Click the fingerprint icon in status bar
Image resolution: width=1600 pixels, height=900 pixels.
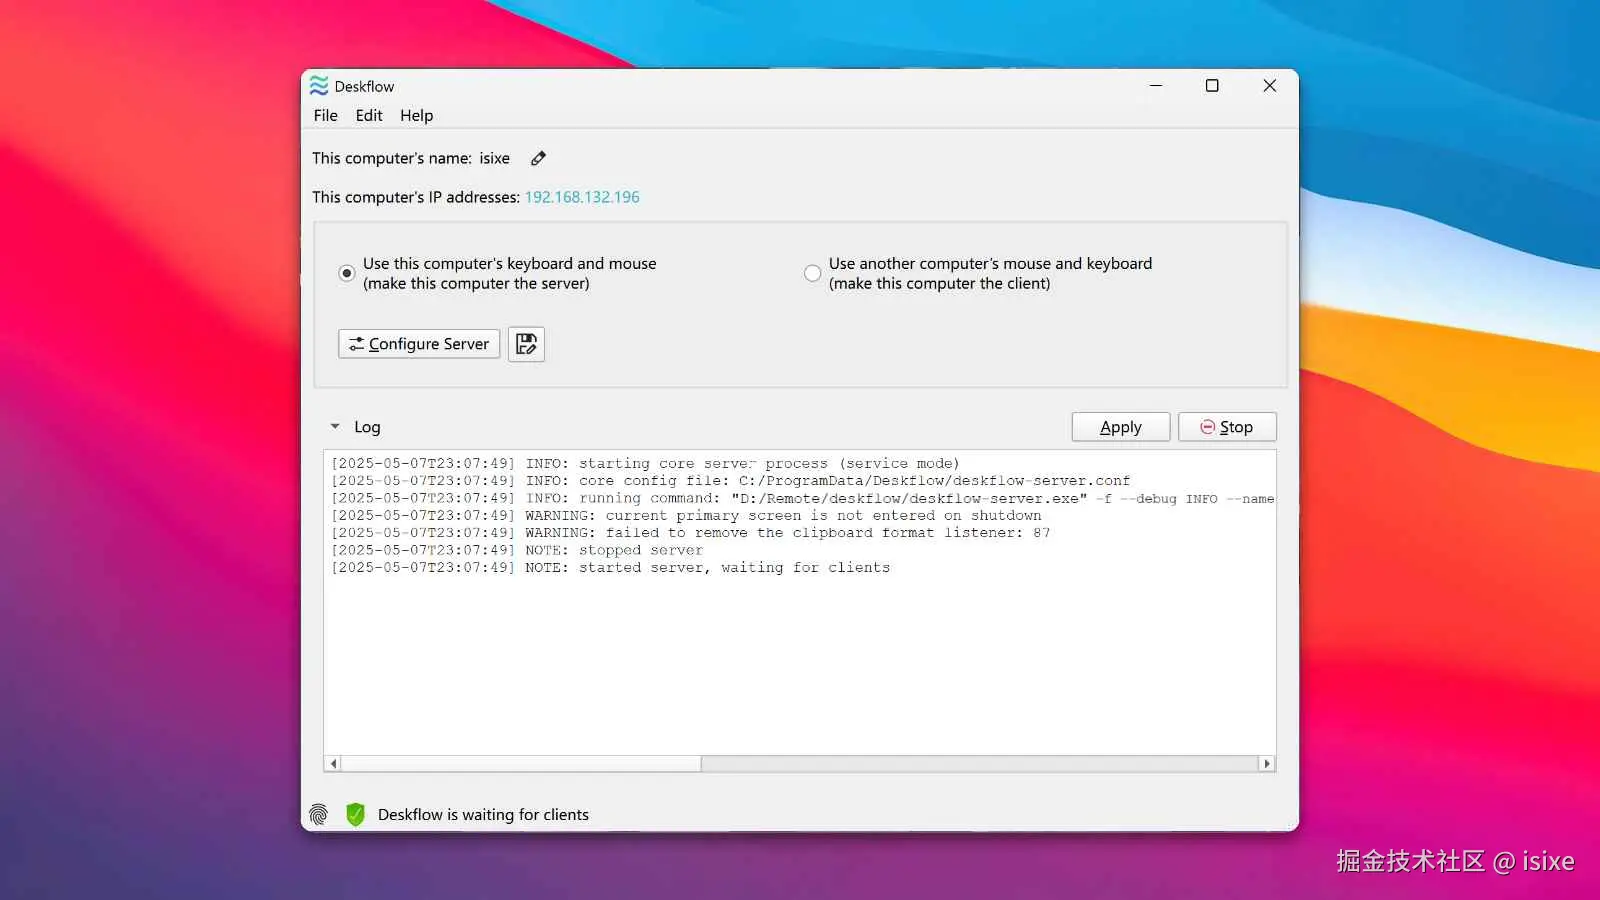[x=319, y=815]
